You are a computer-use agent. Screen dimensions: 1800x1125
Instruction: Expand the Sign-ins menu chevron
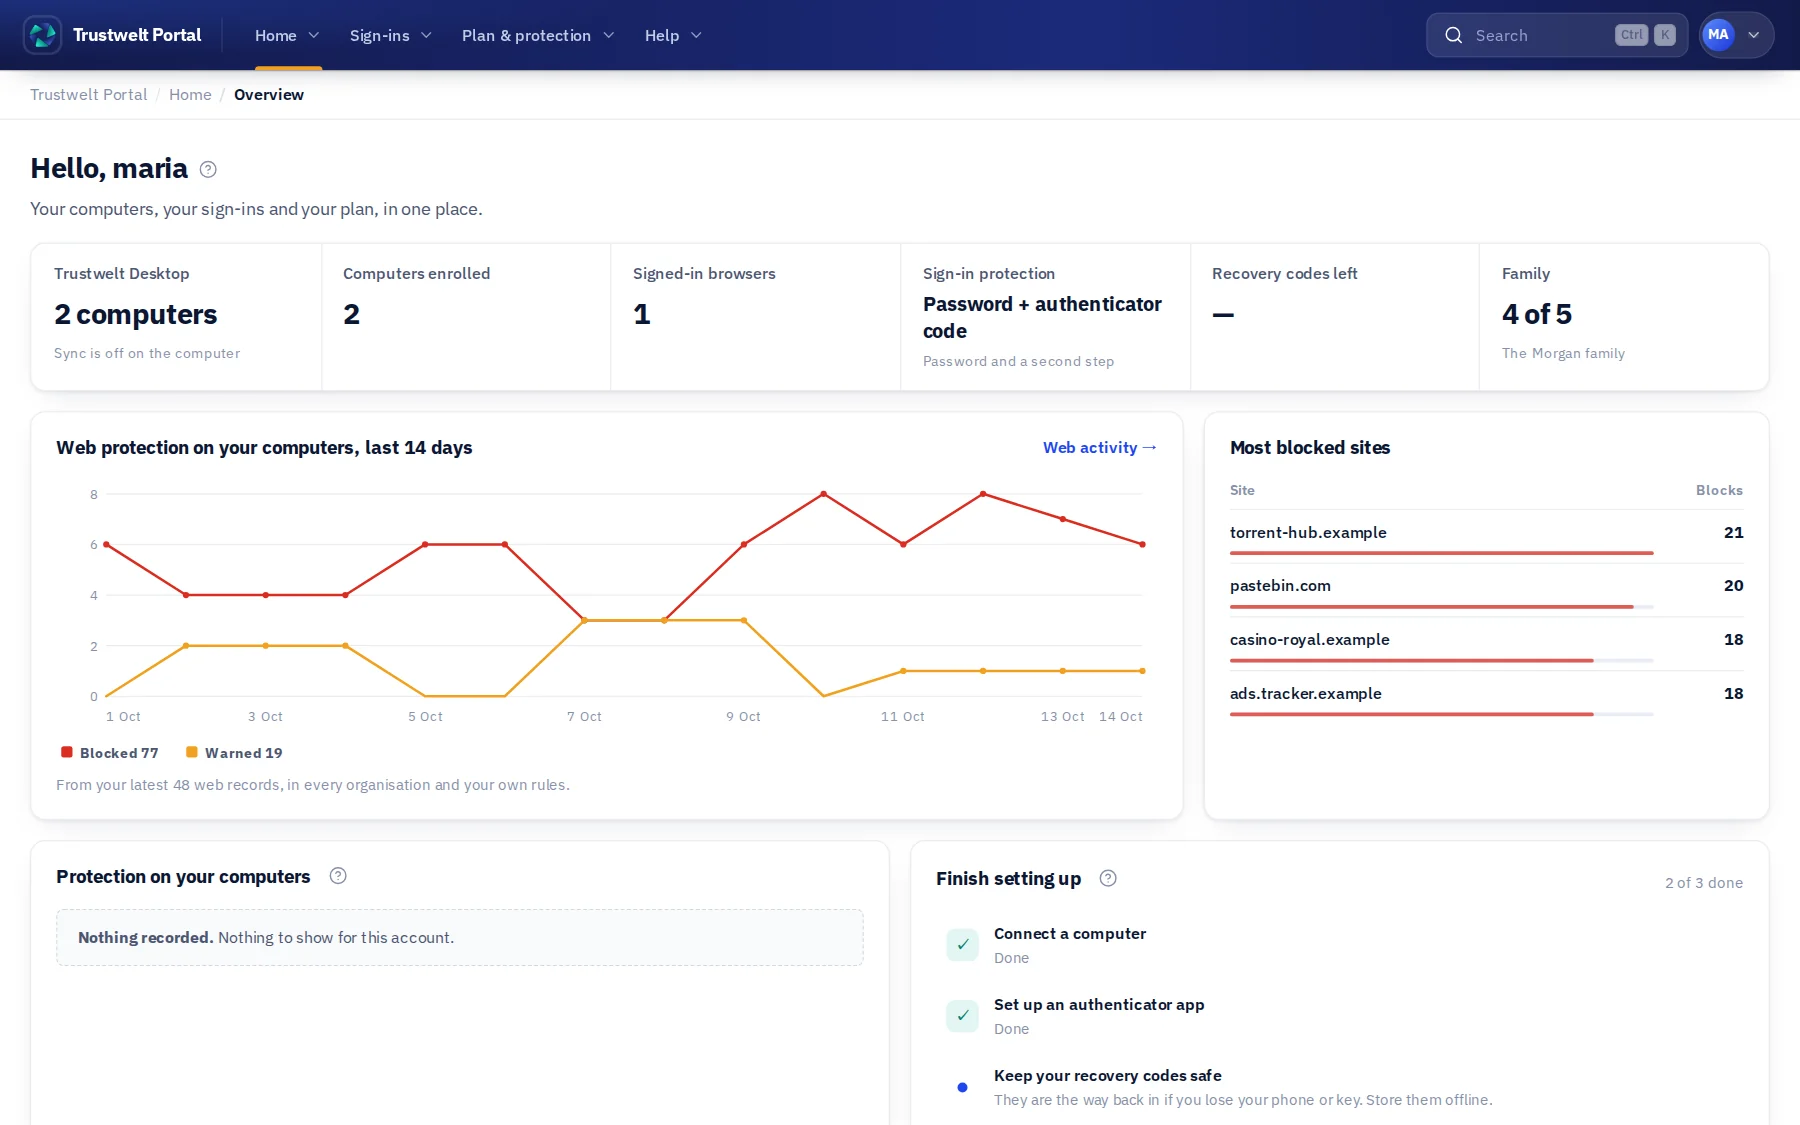tap(426, 35)
